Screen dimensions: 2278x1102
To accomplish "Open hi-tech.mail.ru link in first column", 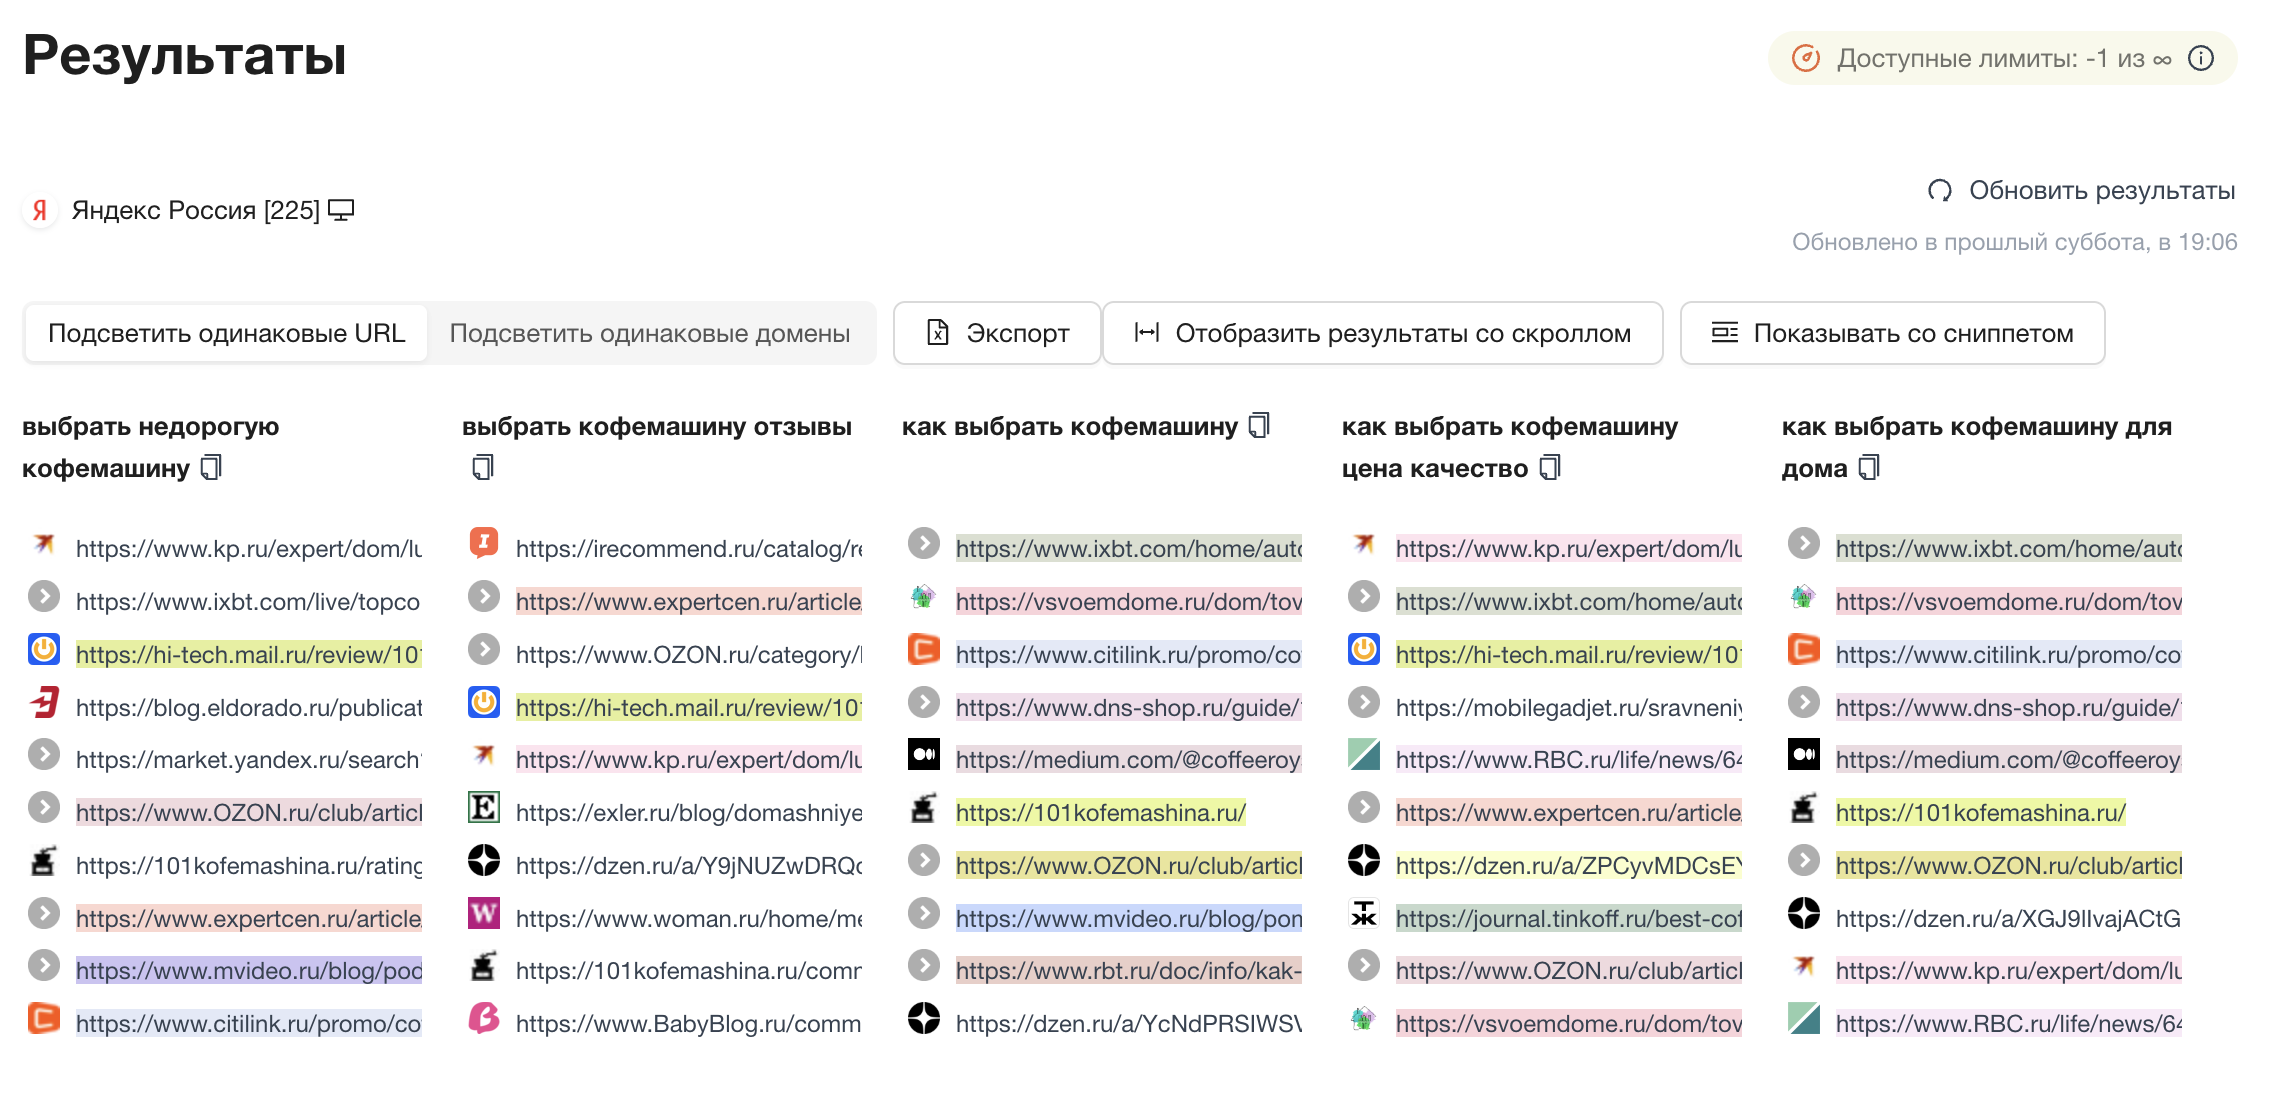I will [249, 654].
